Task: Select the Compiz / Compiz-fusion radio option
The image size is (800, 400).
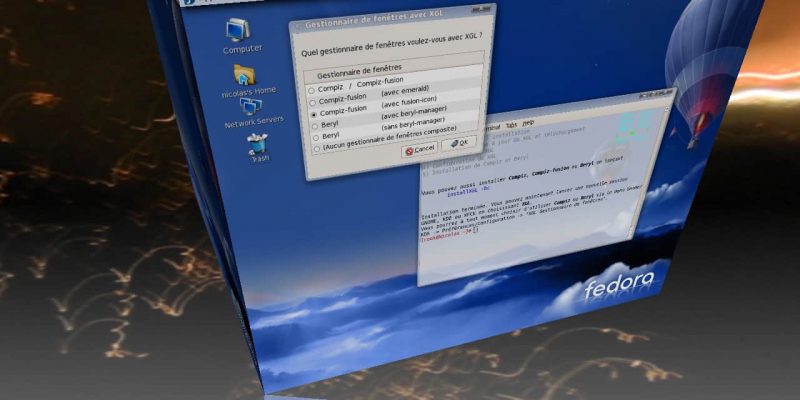Action: [311, 90]
